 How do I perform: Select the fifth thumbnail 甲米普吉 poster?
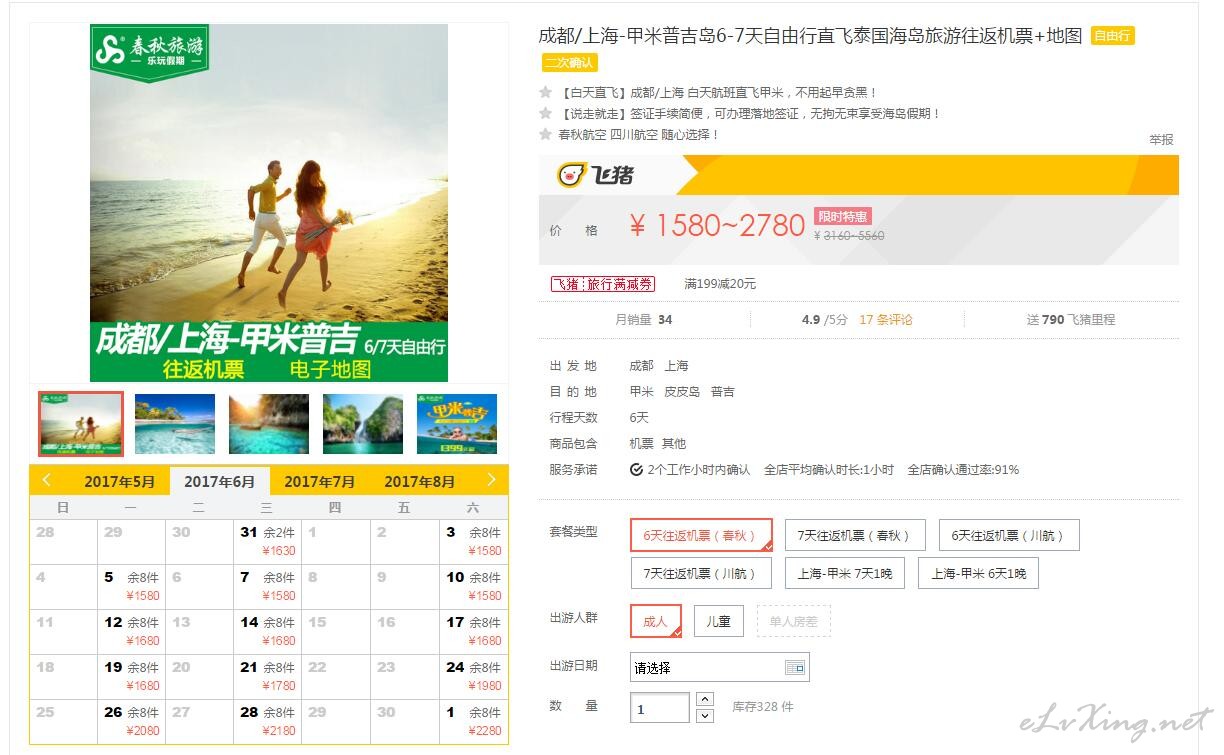click(457, 424)
